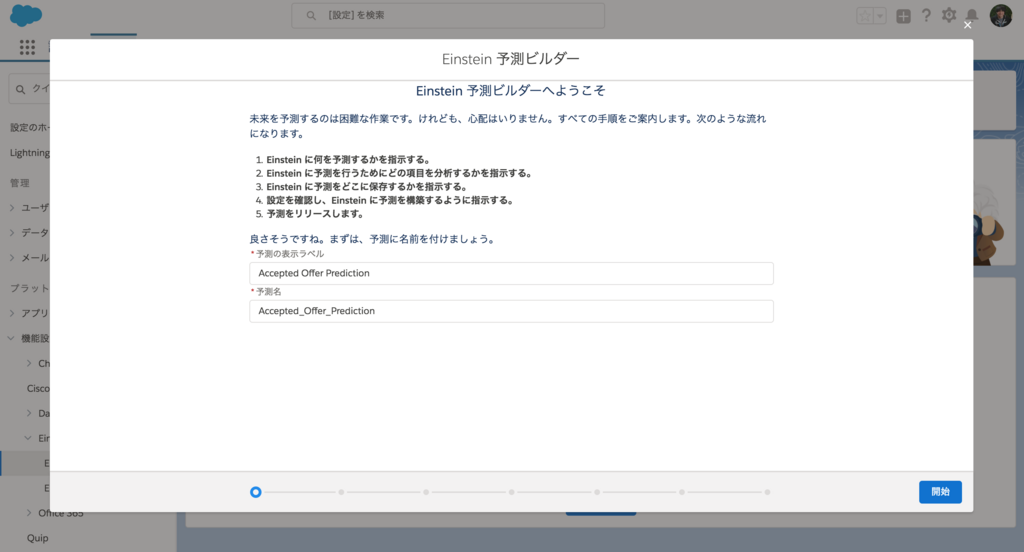This screenshot has width=1024, height=552.
Task: Open the favorites star icon
Action: (865, 16)
